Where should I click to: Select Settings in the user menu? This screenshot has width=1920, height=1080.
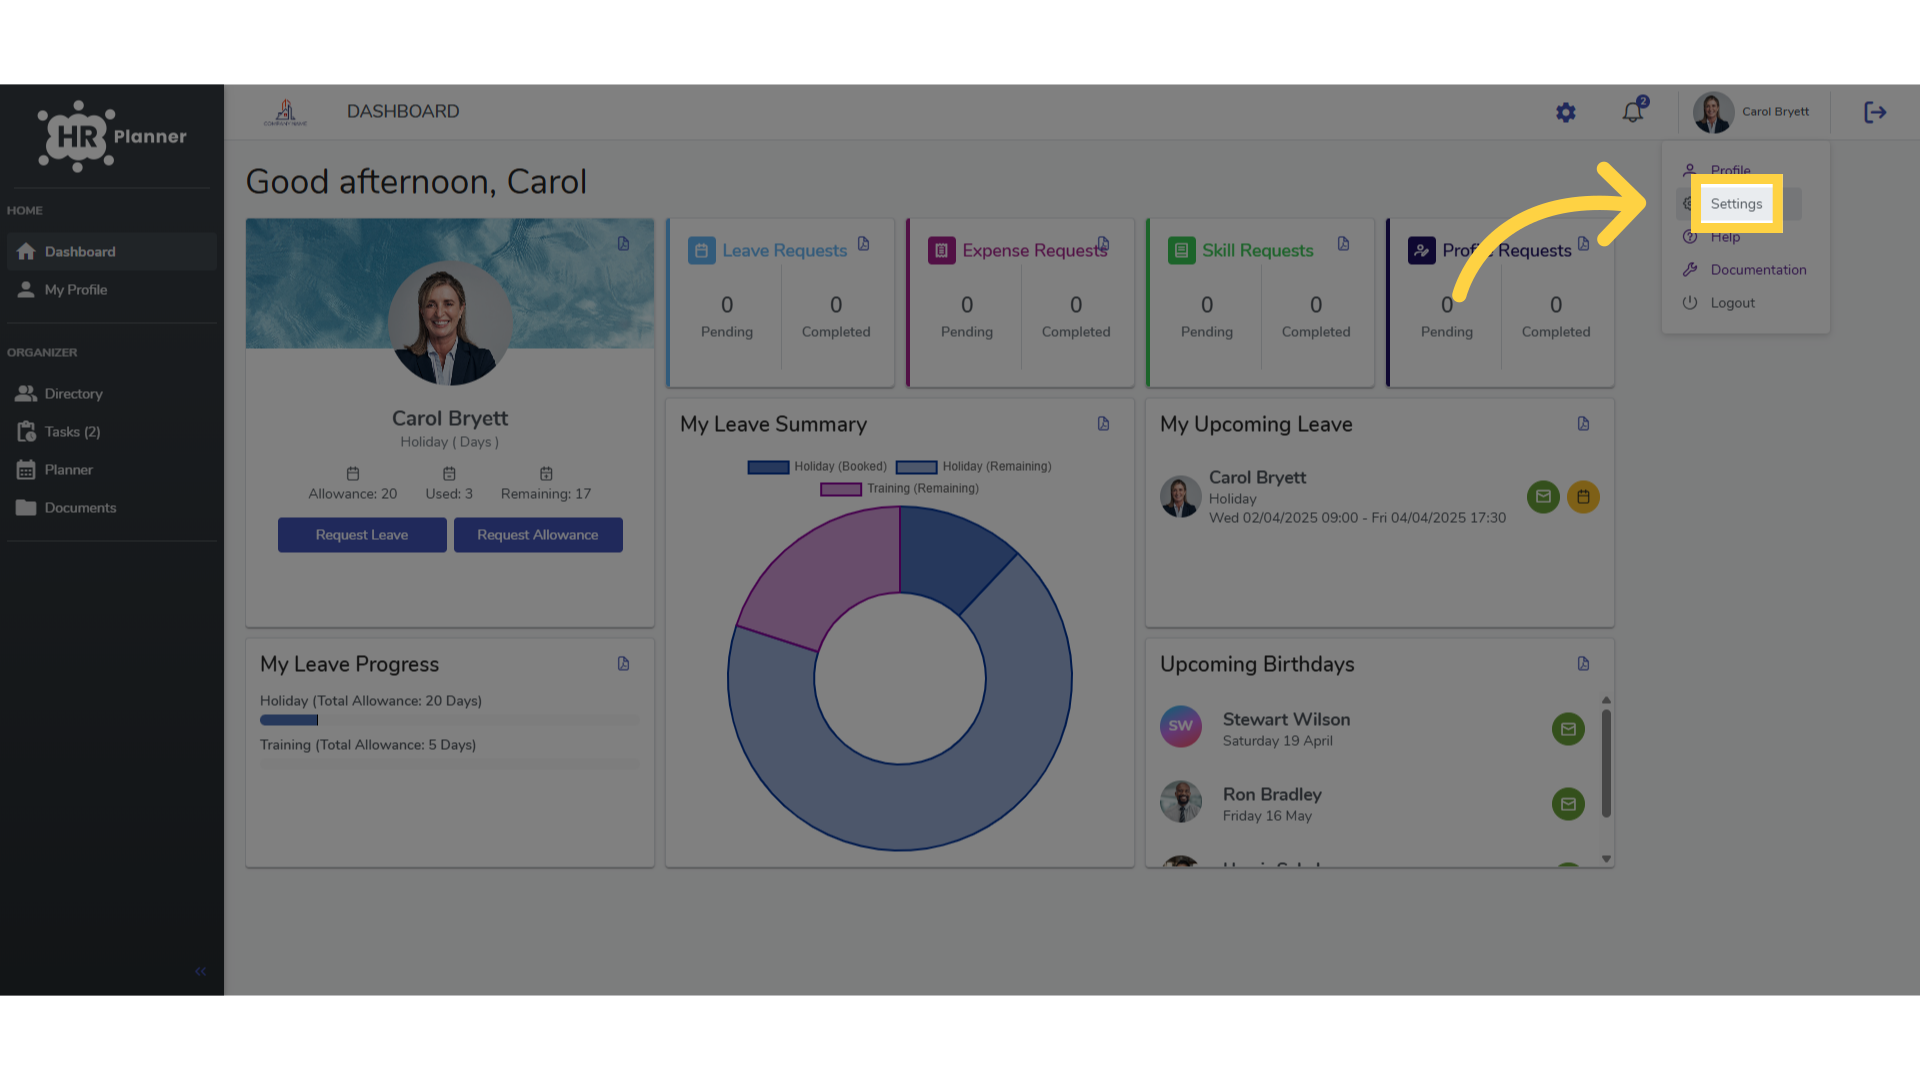(1736, 204)
